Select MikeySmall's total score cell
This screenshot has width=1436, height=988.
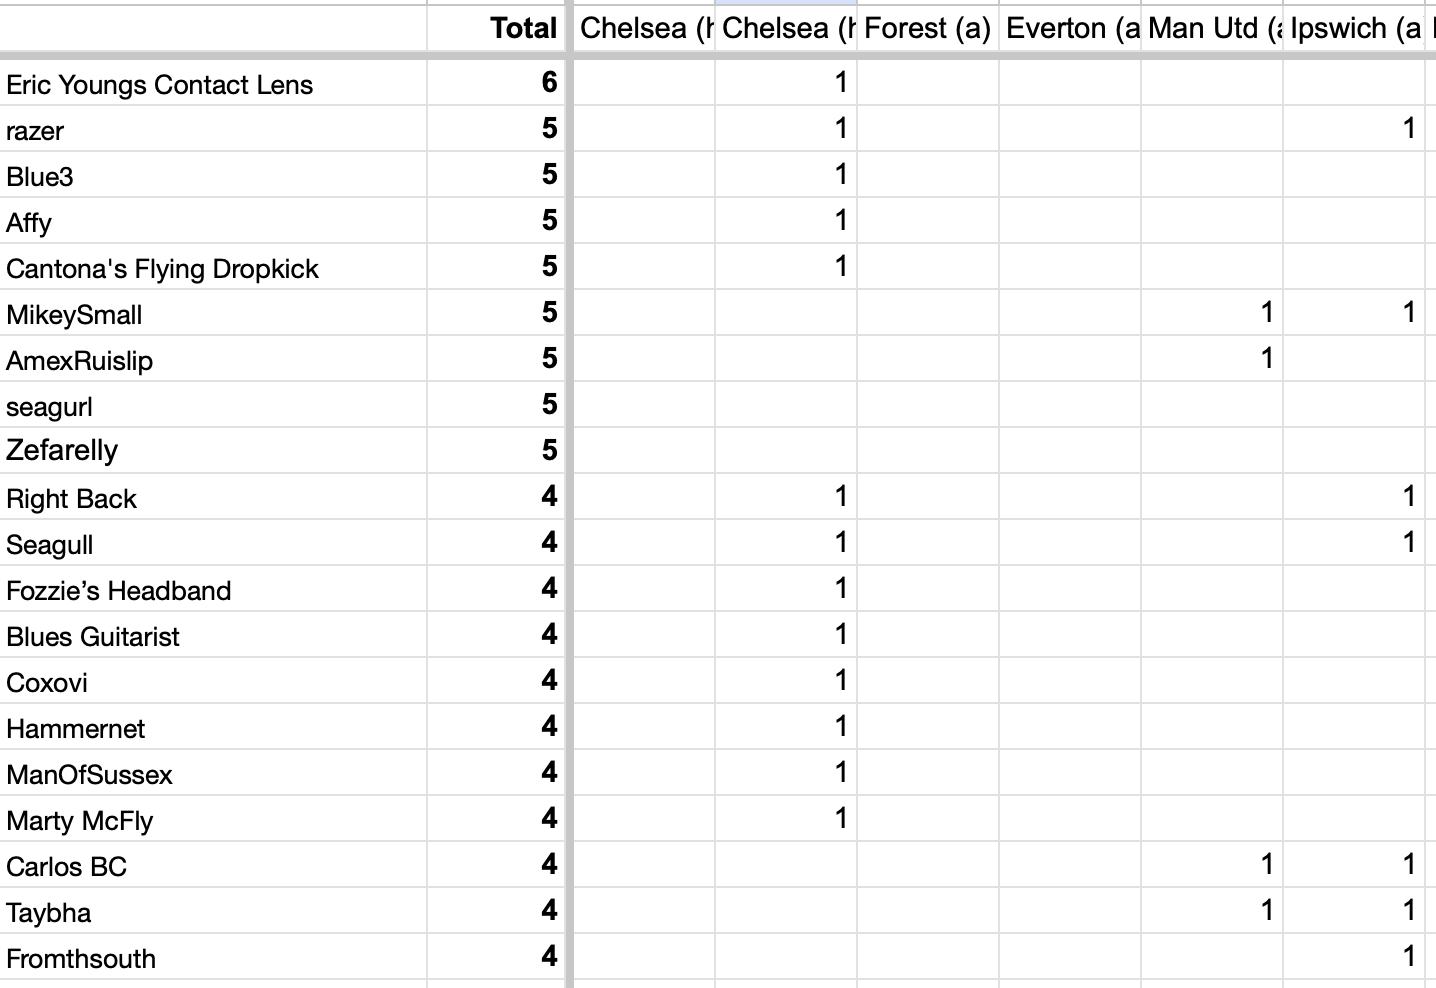coord(496,313)
